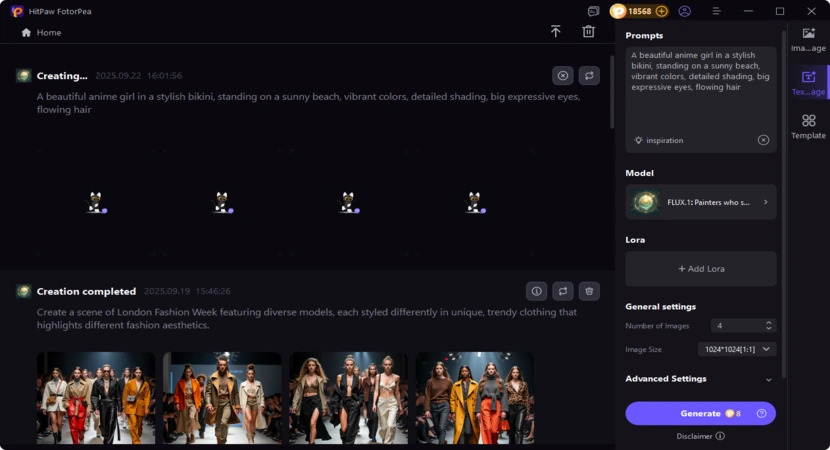
Task: Click the timestamp 2025.09.22 16:01:56
Action: tap(139, 76)
